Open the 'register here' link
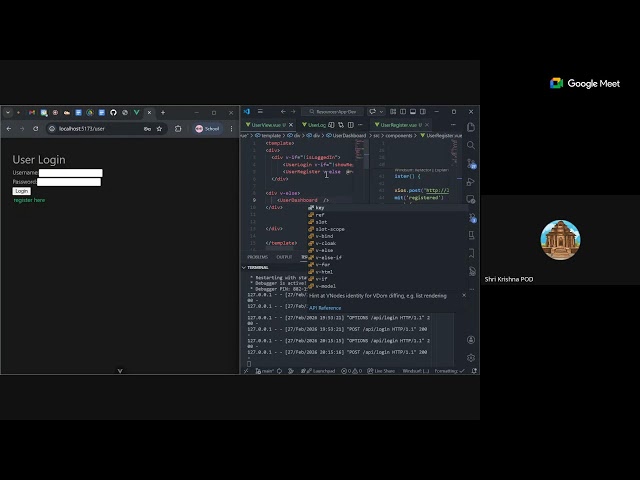Viewport: 640px width, 480px height. click(29, 200)
